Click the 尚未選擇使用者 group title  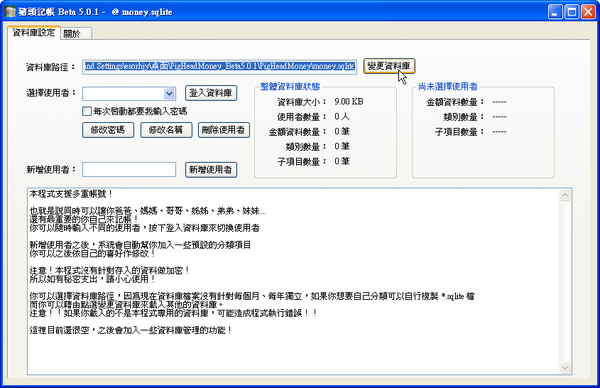[x=448, y=87]
